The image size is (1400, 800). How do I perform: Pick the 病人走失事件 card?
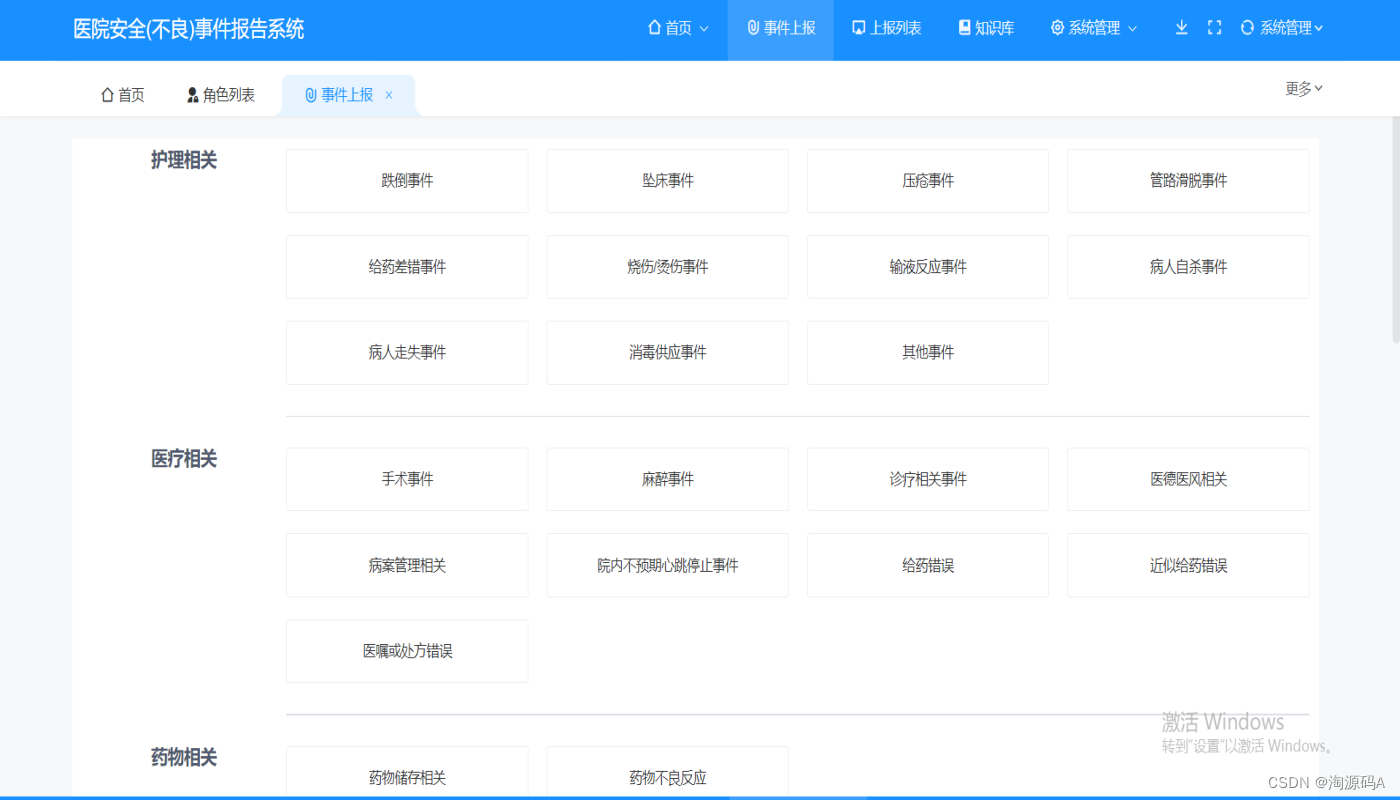407,353
